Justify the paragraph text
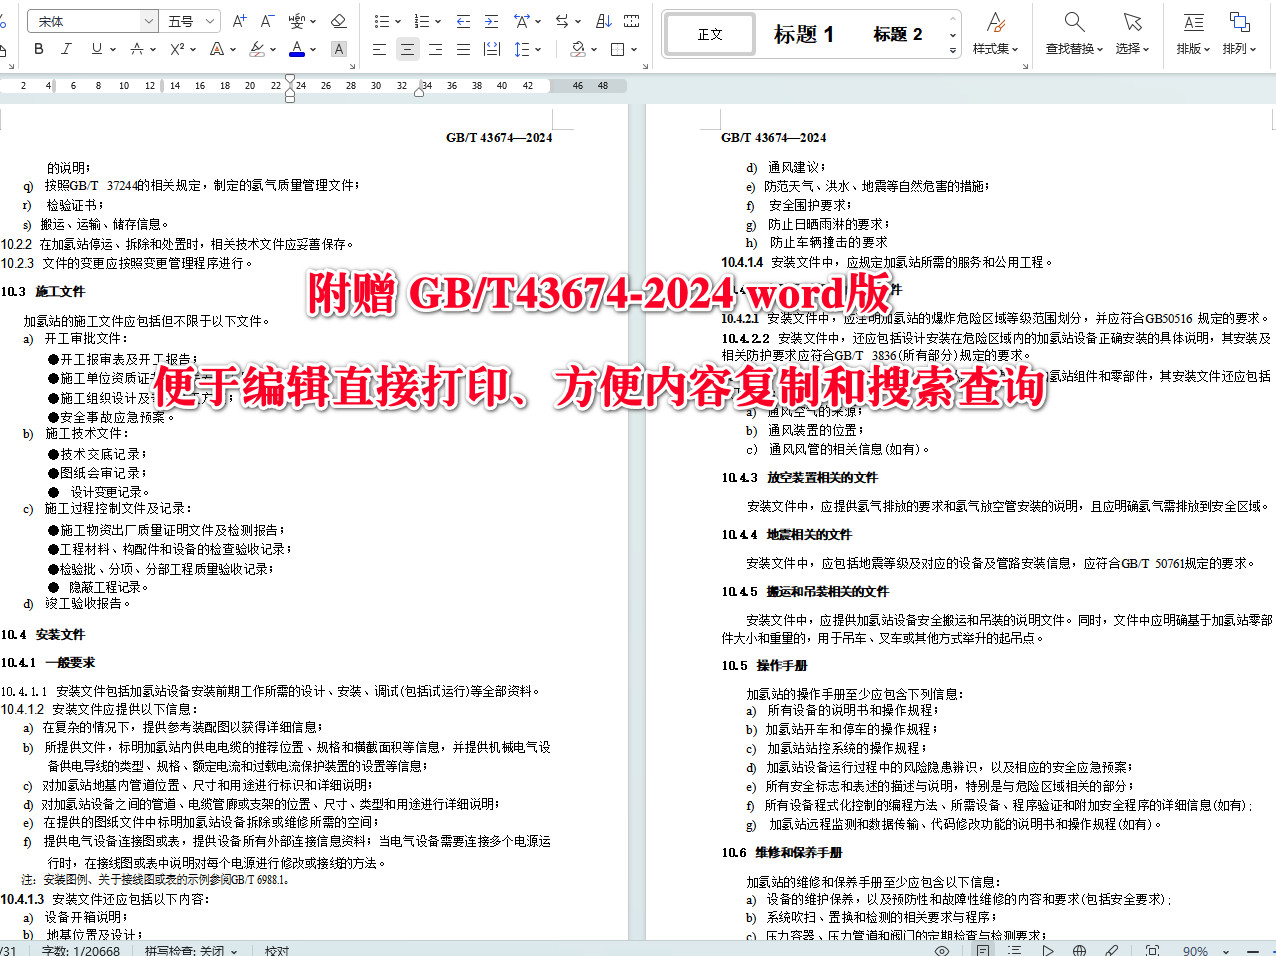 pos(463,49)
